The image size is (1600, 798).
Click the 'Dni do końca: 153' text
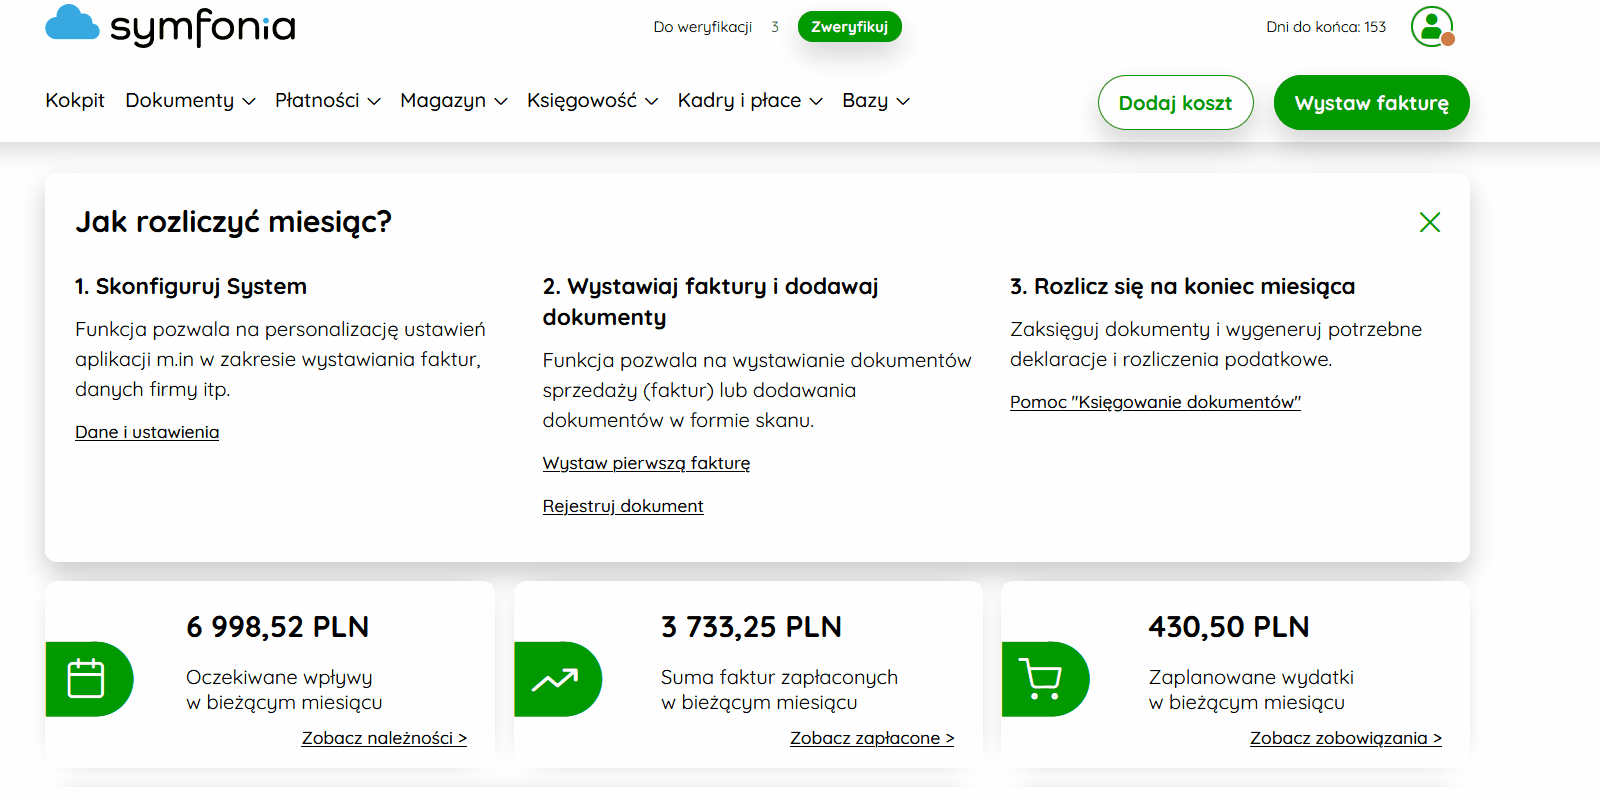(1326, 27)
